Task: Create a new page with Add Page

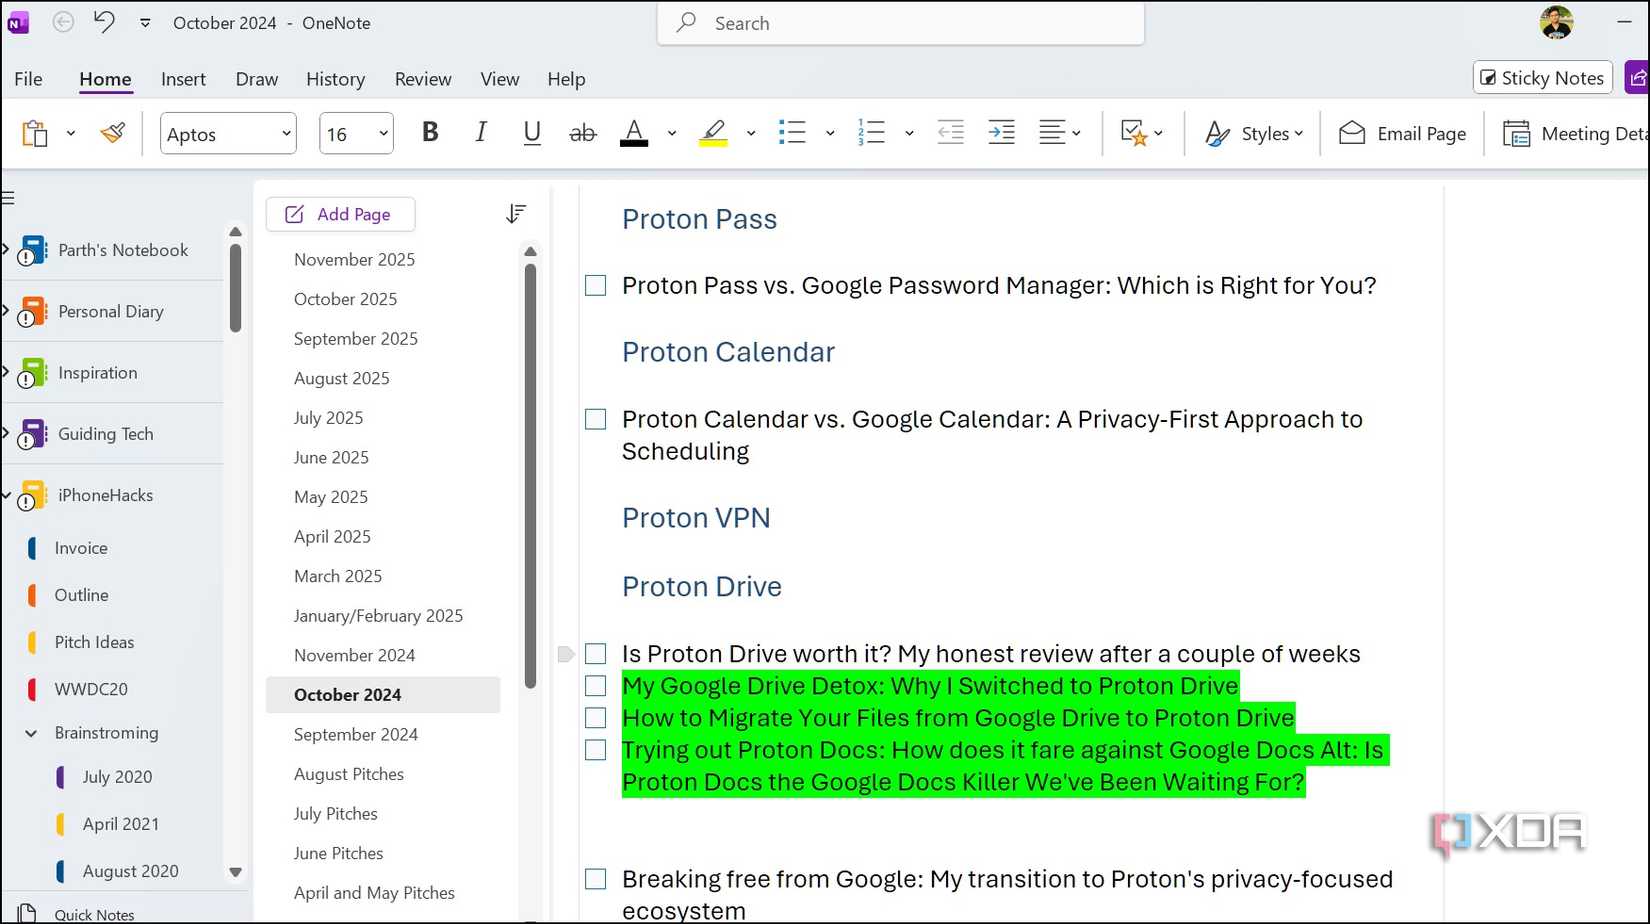Action: [340, 214]
